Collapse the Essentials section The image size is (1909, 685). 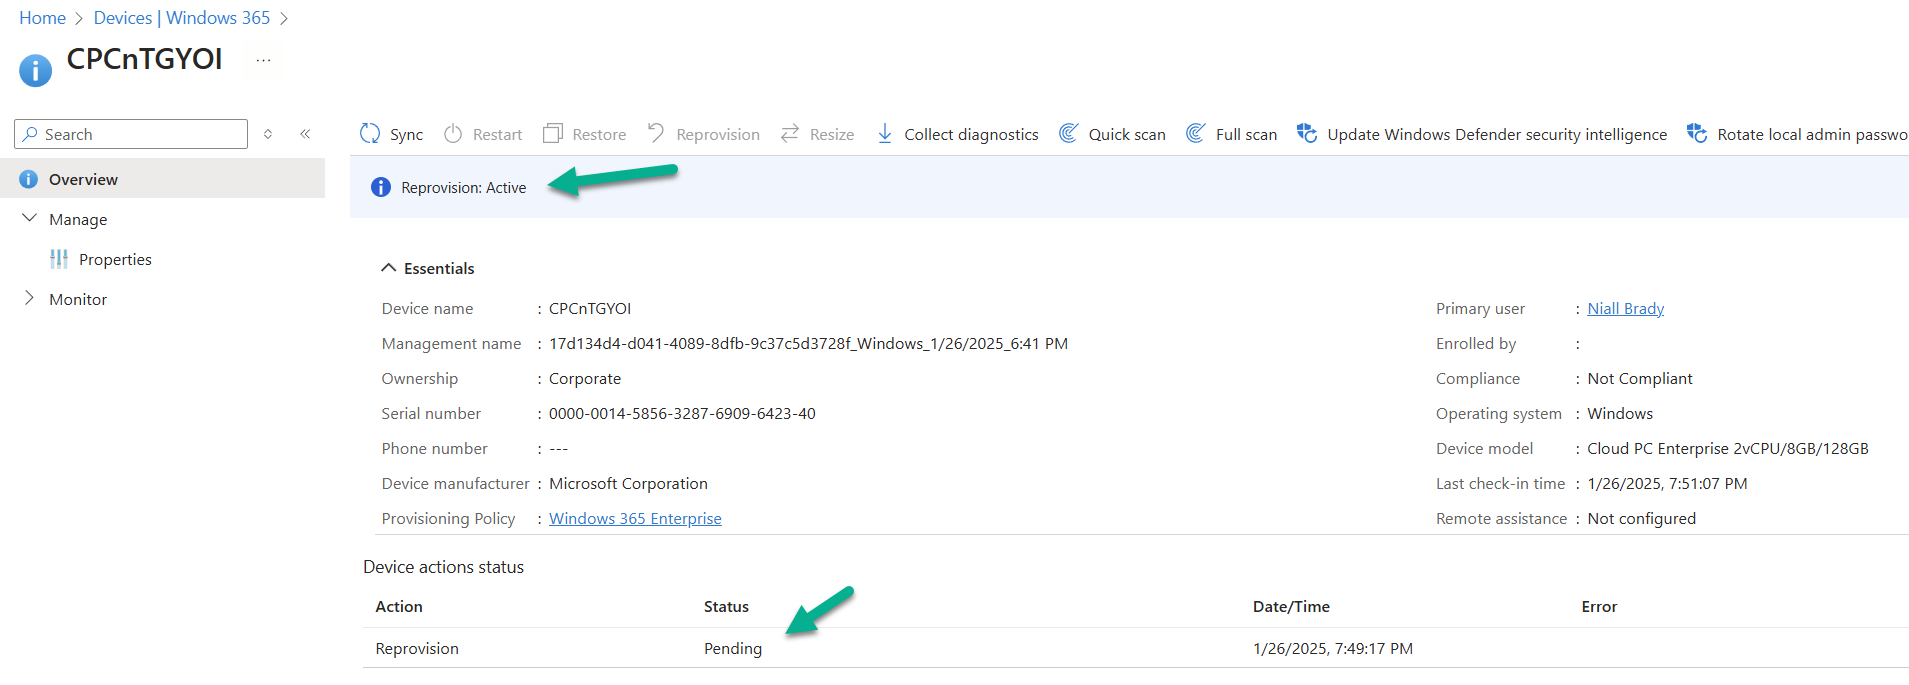pos(389,268)
